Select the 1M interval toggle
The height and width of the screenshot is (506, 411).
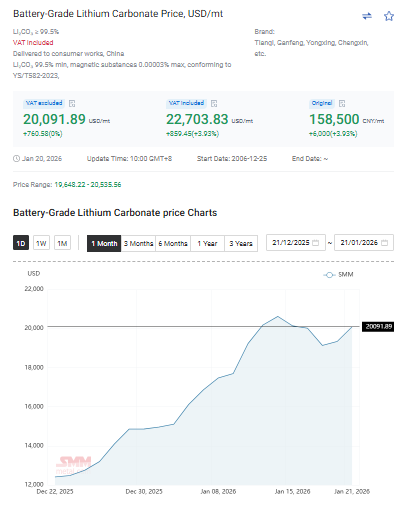pyautogui.click(x=62, y=243)
